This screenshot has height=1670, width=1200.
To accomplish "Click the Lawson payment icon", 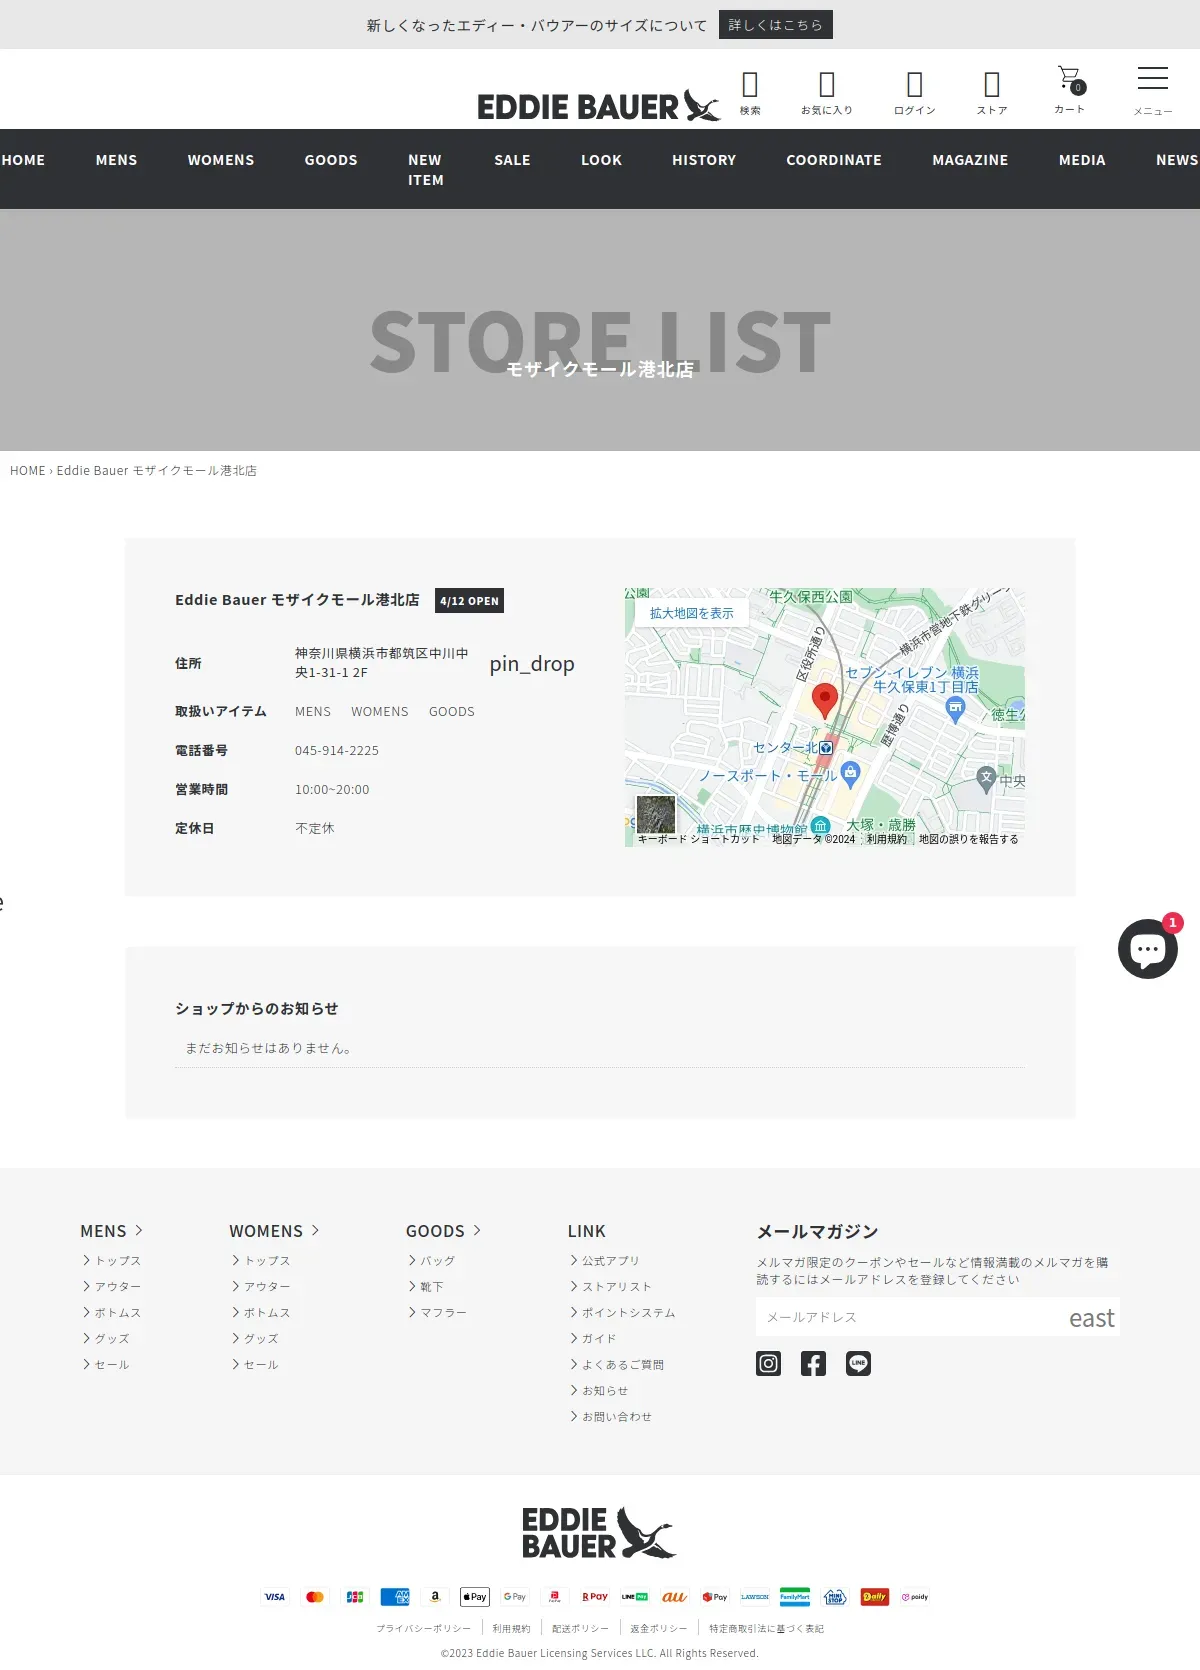I will (x=755, y=1597).
